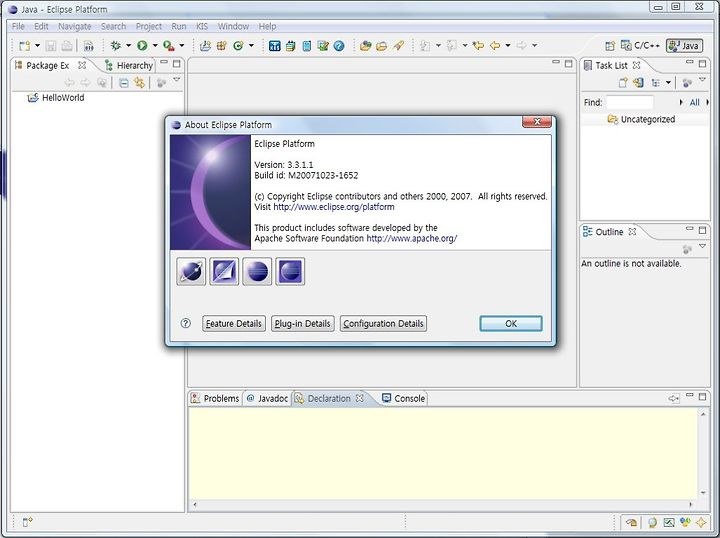Click the yellow Back navigation arrow
Screen dimensions: 720x538
tap(495, 45)
